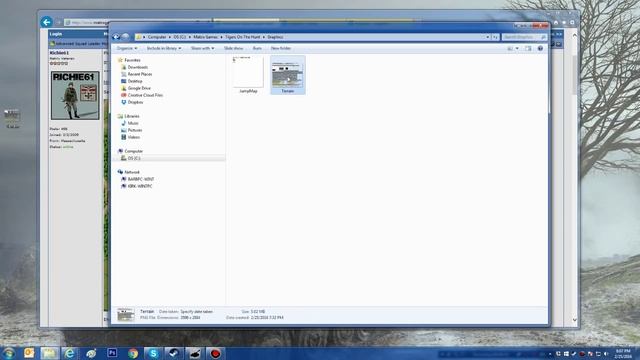Open Steam from the taskbar

(x=174, y=353)
